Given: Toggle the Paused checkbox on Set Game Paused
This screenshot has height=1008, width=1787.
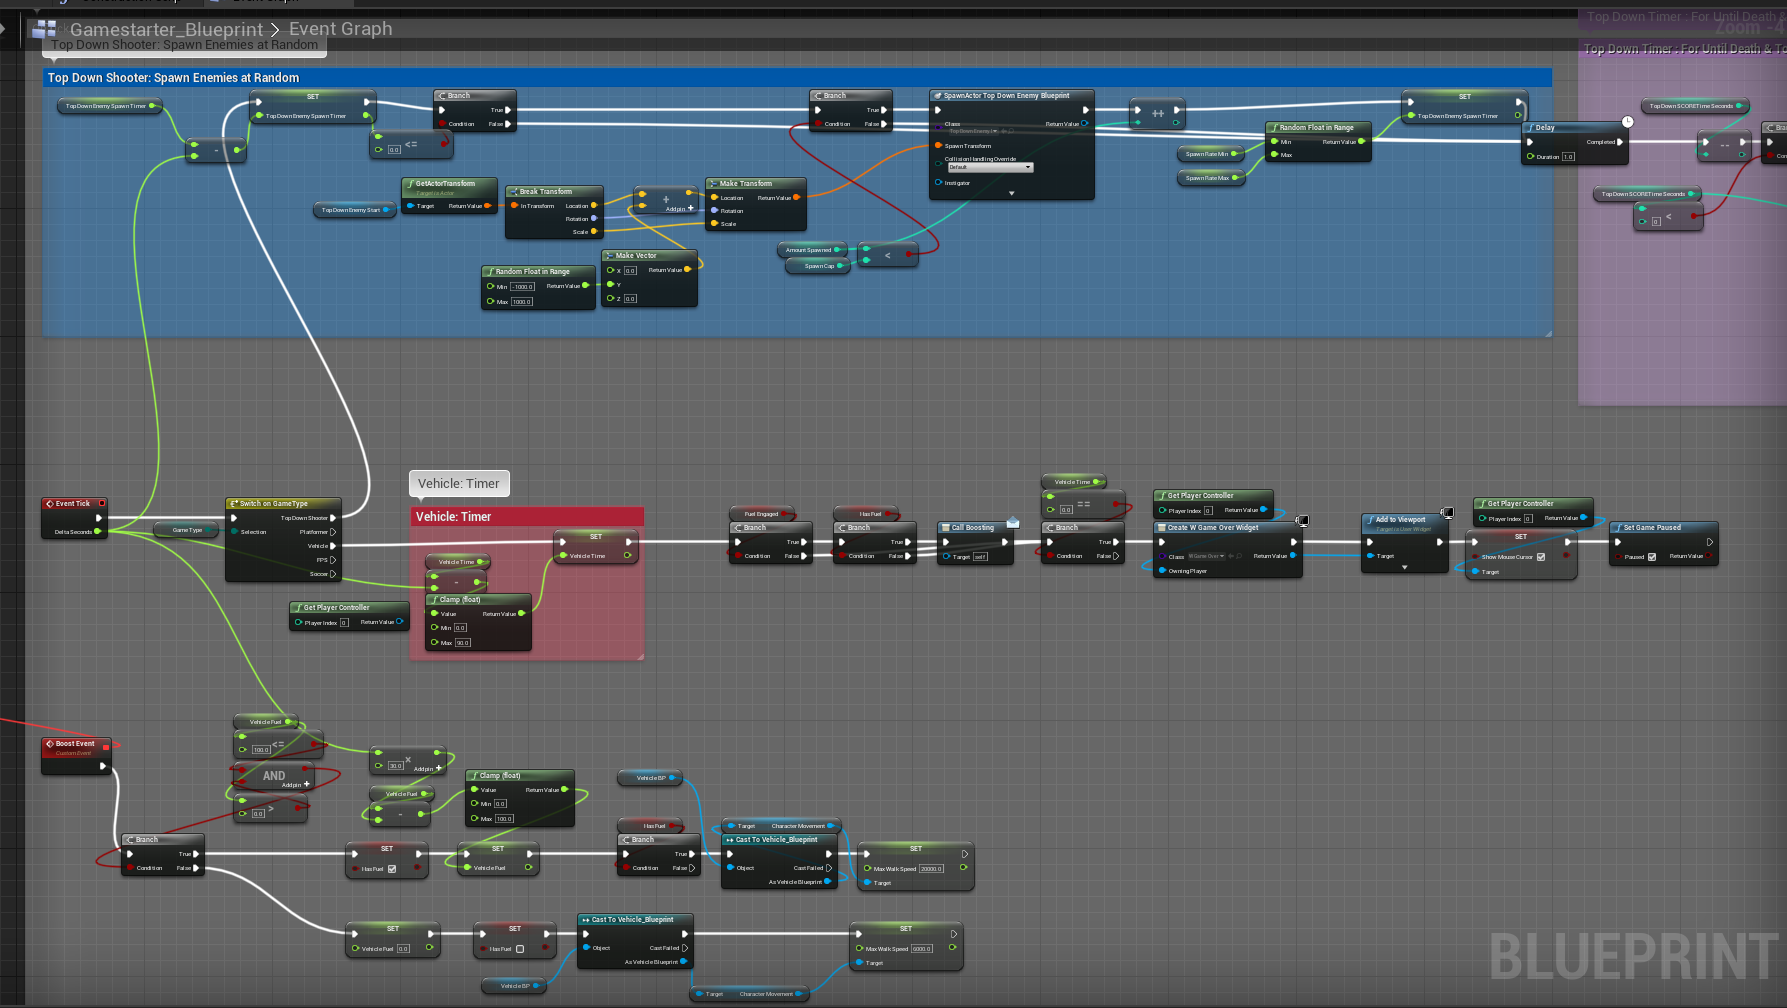Looking at the screenshot, I should (1652, 557).
